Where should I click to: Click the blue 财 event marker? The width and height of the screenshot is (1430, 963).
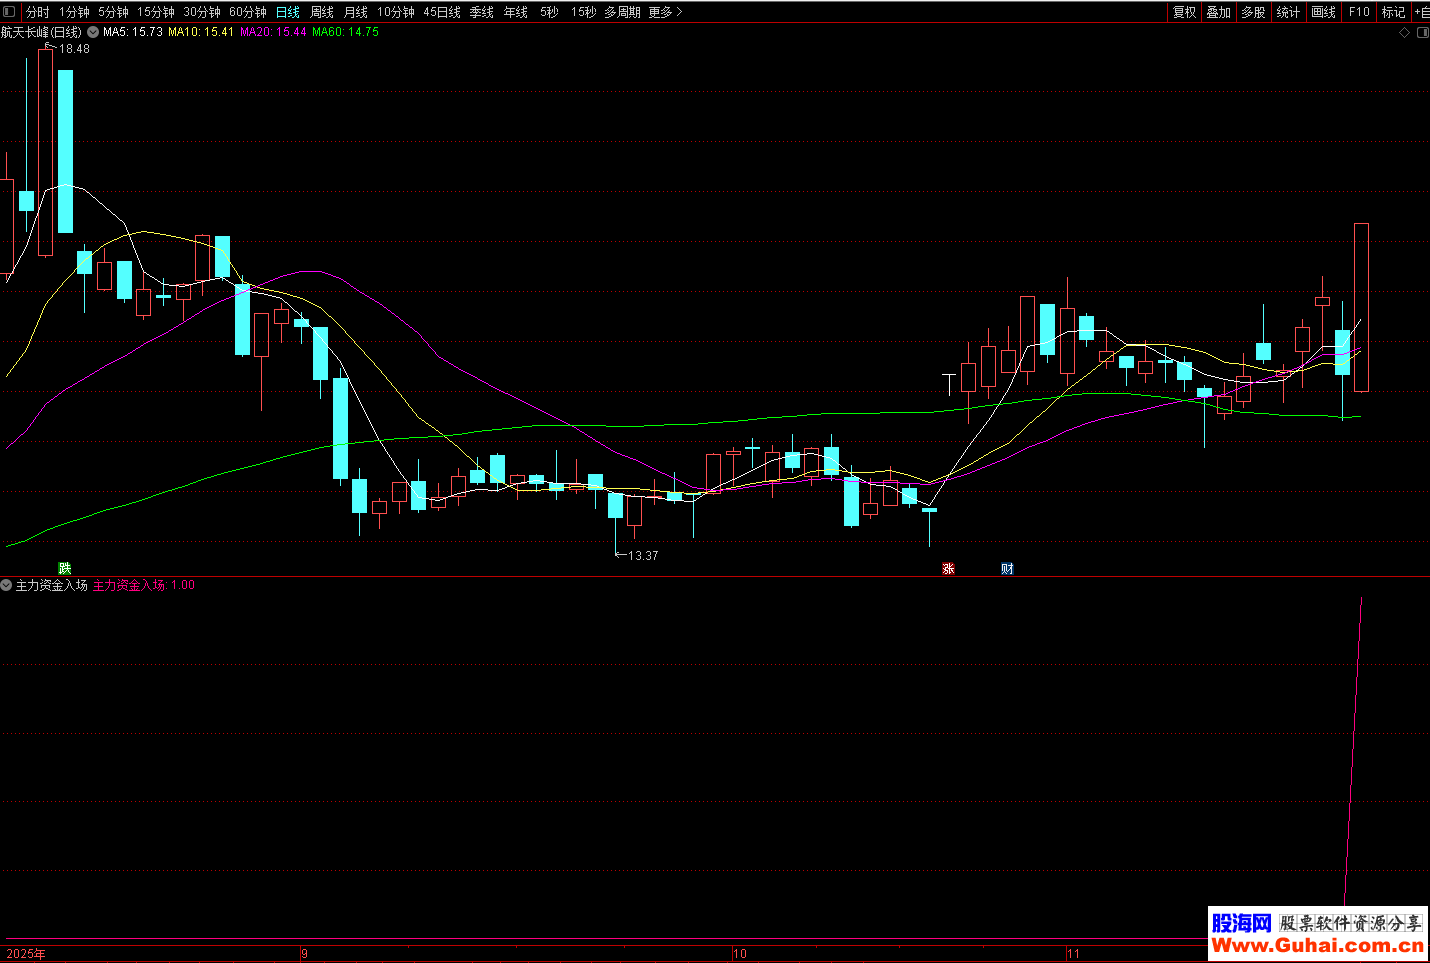[1007, 569]
